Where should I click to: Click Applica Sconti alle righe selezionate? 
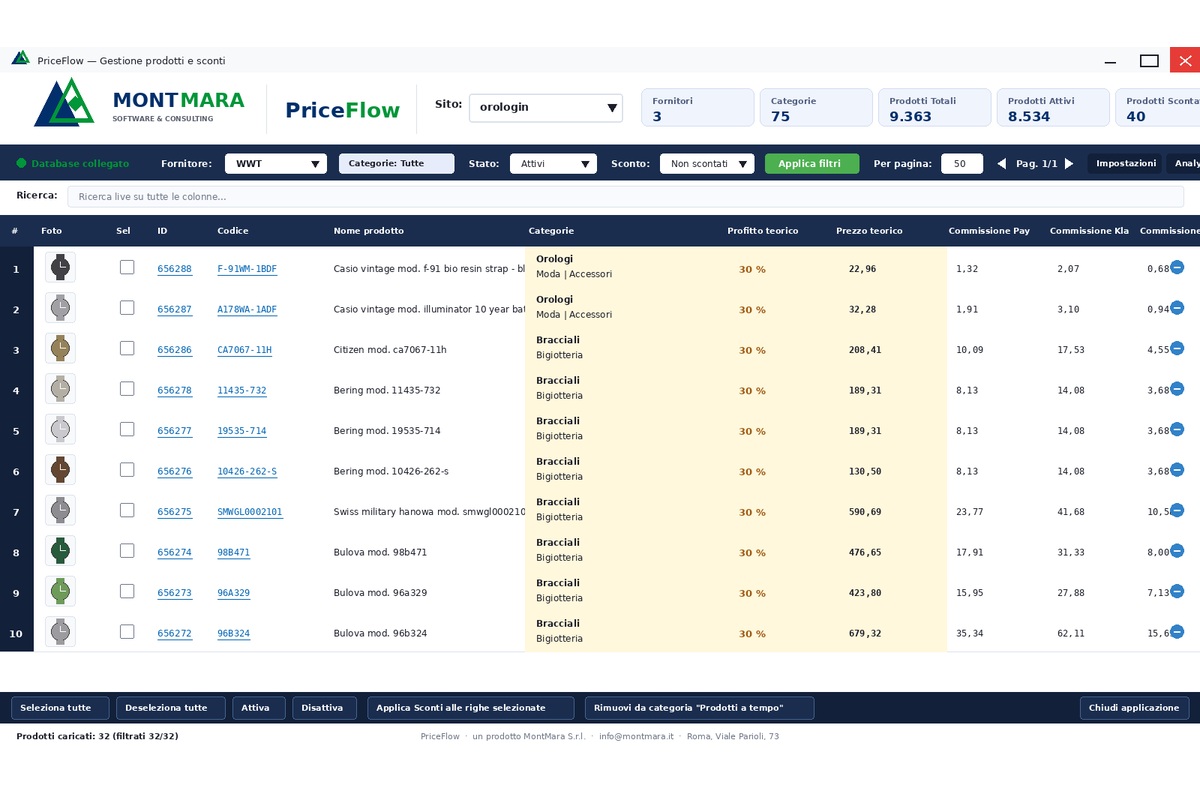click(x=471, y=708)
